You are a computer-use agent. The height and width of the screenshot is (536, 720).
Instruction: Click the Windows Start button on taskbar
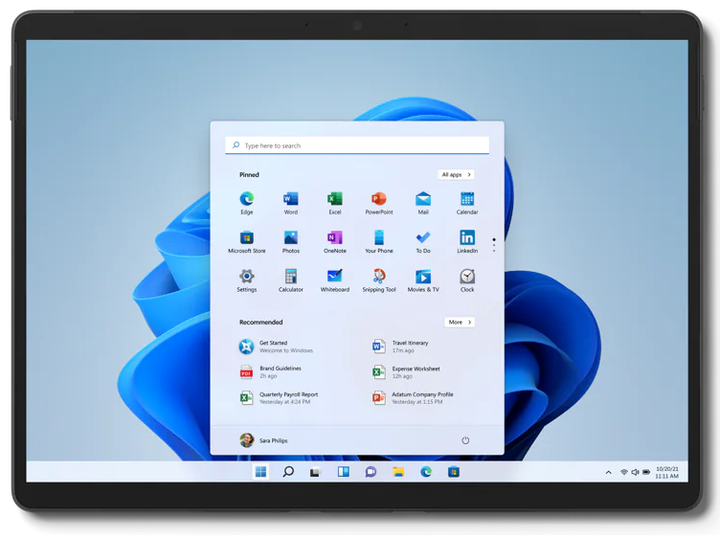pos(260,472)
